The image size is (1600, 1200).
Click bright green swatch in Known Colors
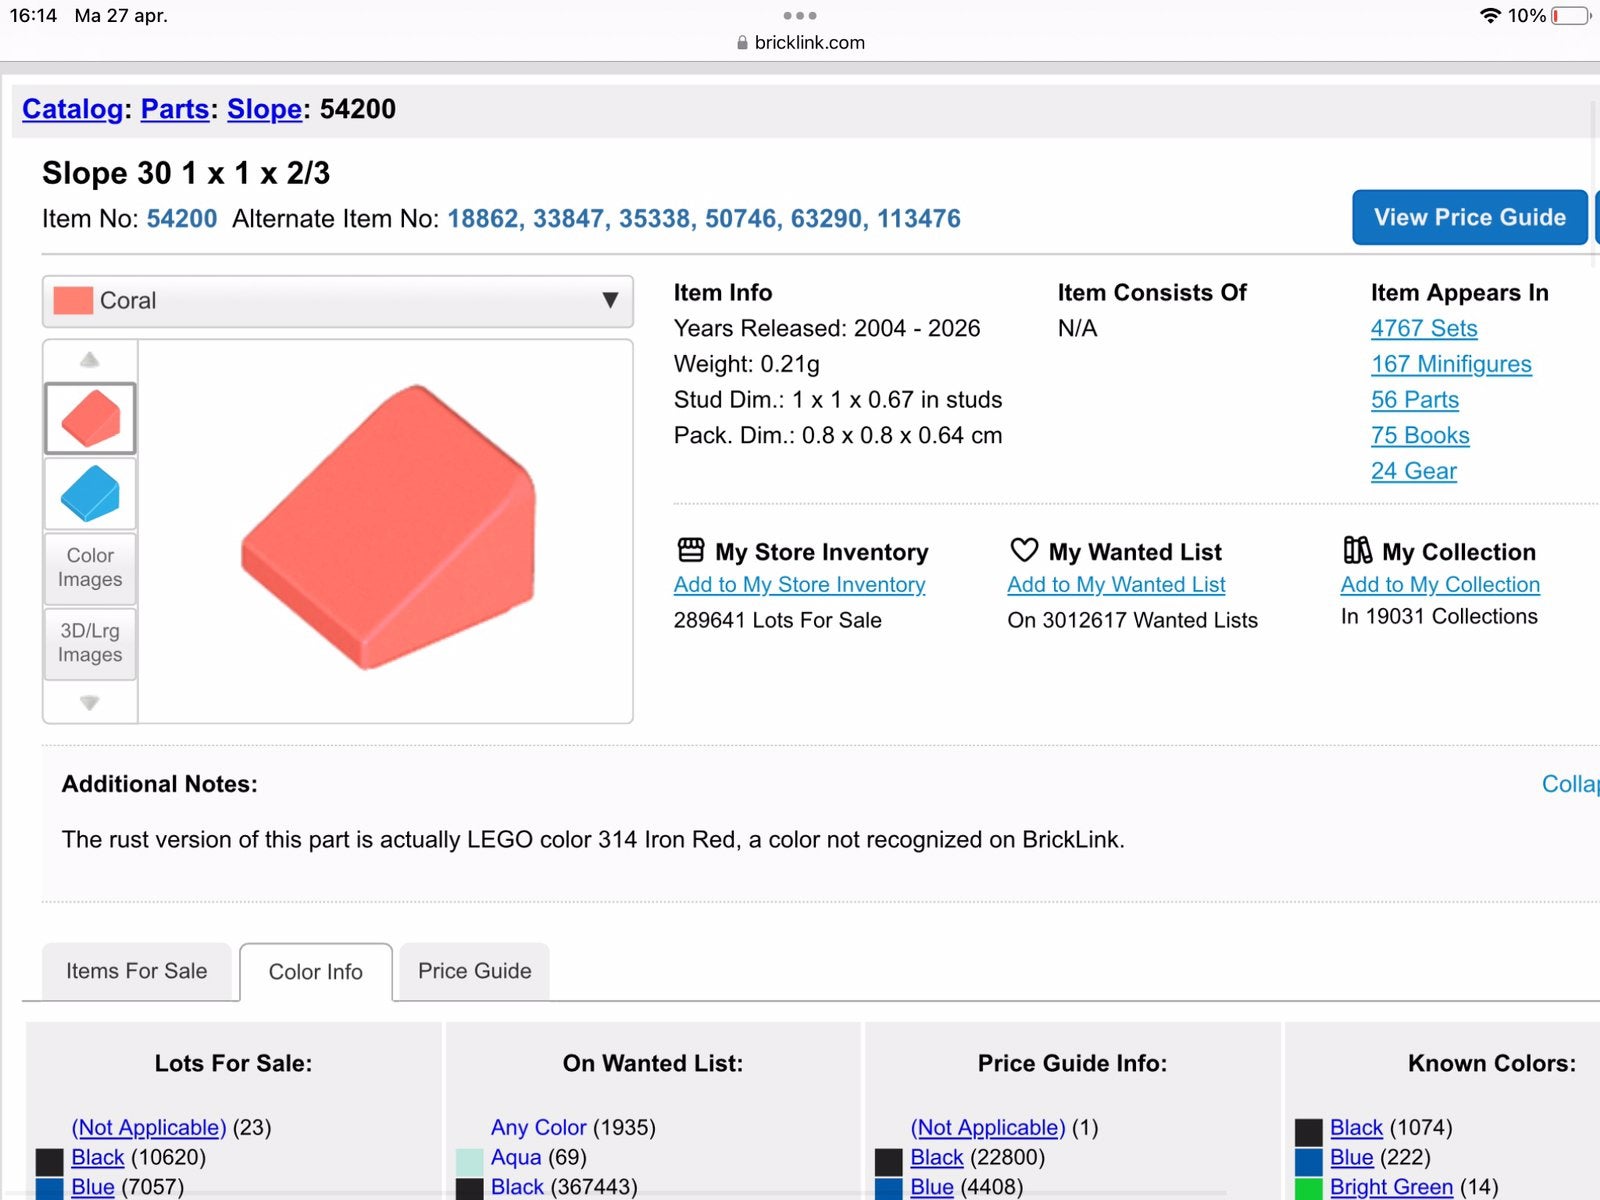1309,1189
